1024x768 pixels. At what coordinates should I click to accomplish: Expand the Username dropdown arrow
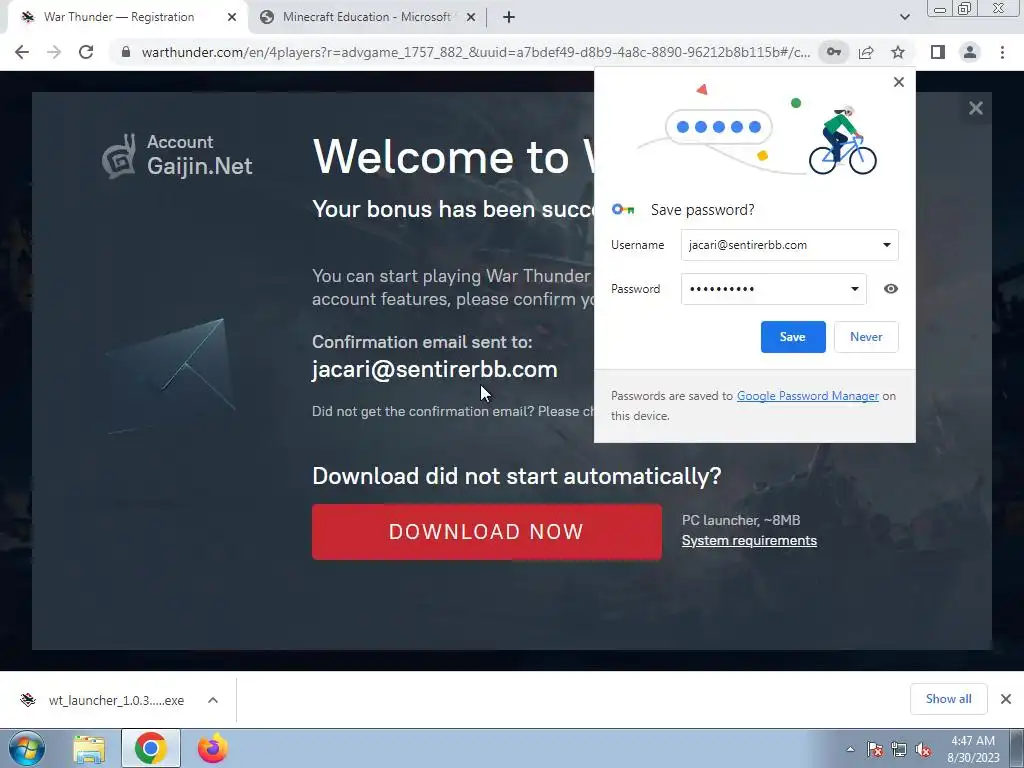(886, 245)
